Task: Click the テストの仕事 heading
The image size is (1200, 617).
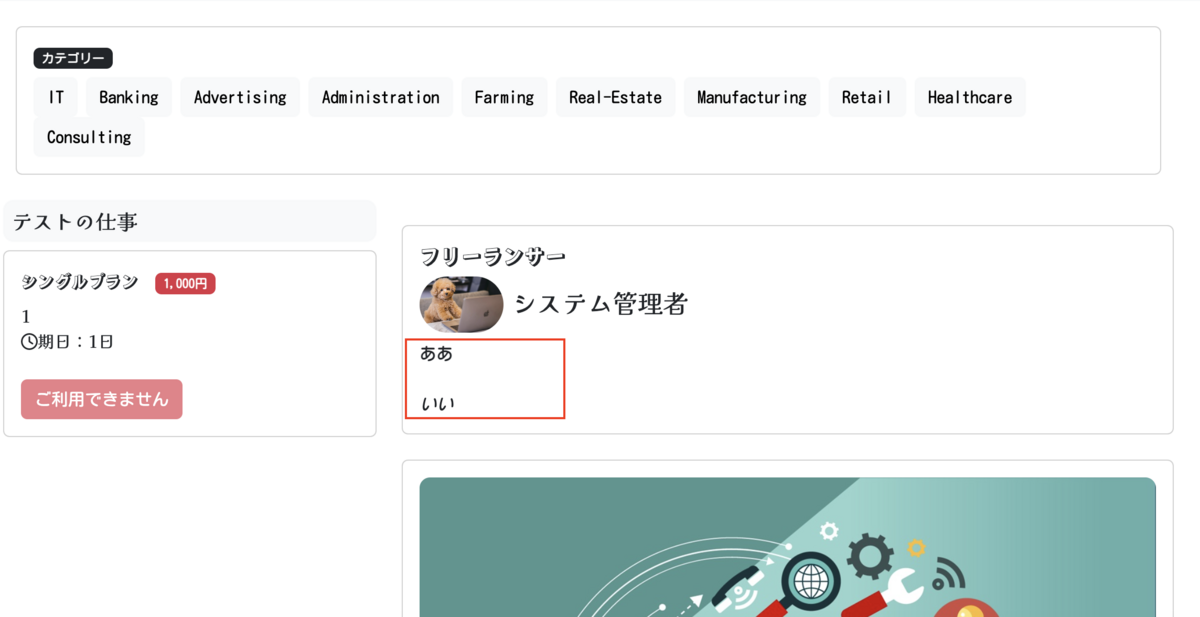Action: pos(76,222)
